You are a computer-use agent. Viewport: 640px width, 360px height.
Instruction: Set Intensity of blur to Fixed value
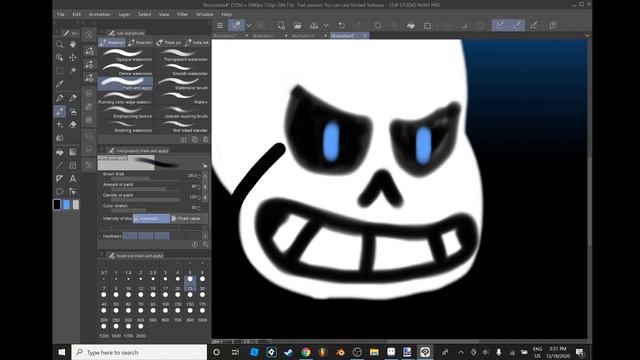(189, 218)
